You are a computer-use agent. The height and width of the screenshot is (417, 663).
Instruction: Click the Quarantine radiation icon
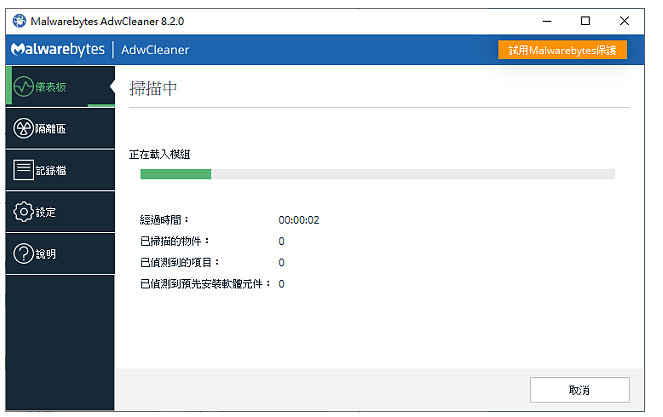coord(24,128)
